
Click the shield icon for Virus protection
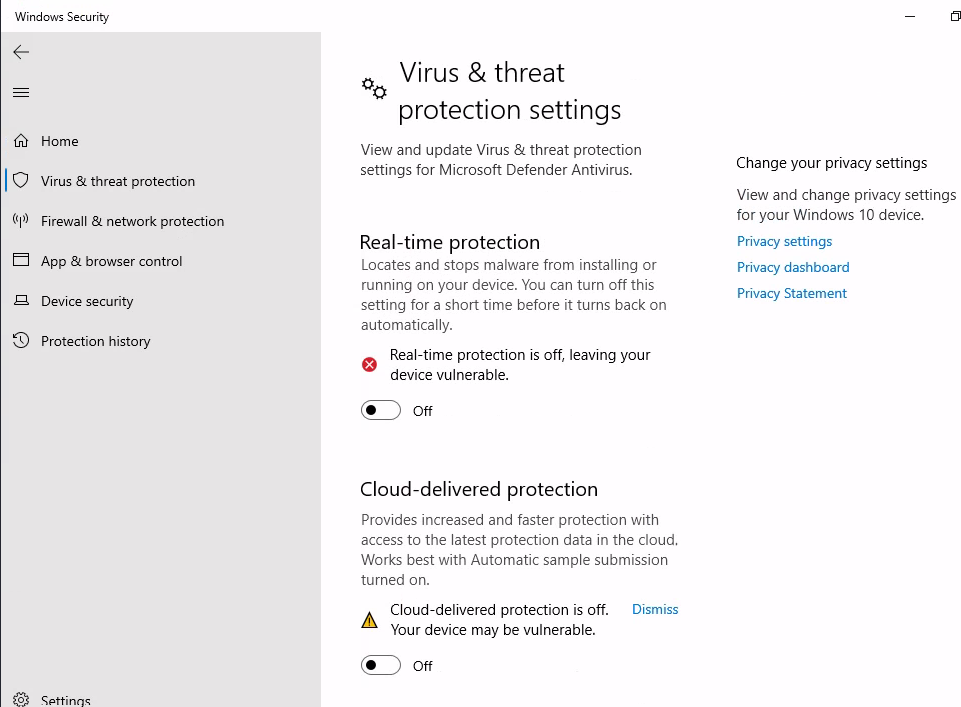tap(21, 181)
